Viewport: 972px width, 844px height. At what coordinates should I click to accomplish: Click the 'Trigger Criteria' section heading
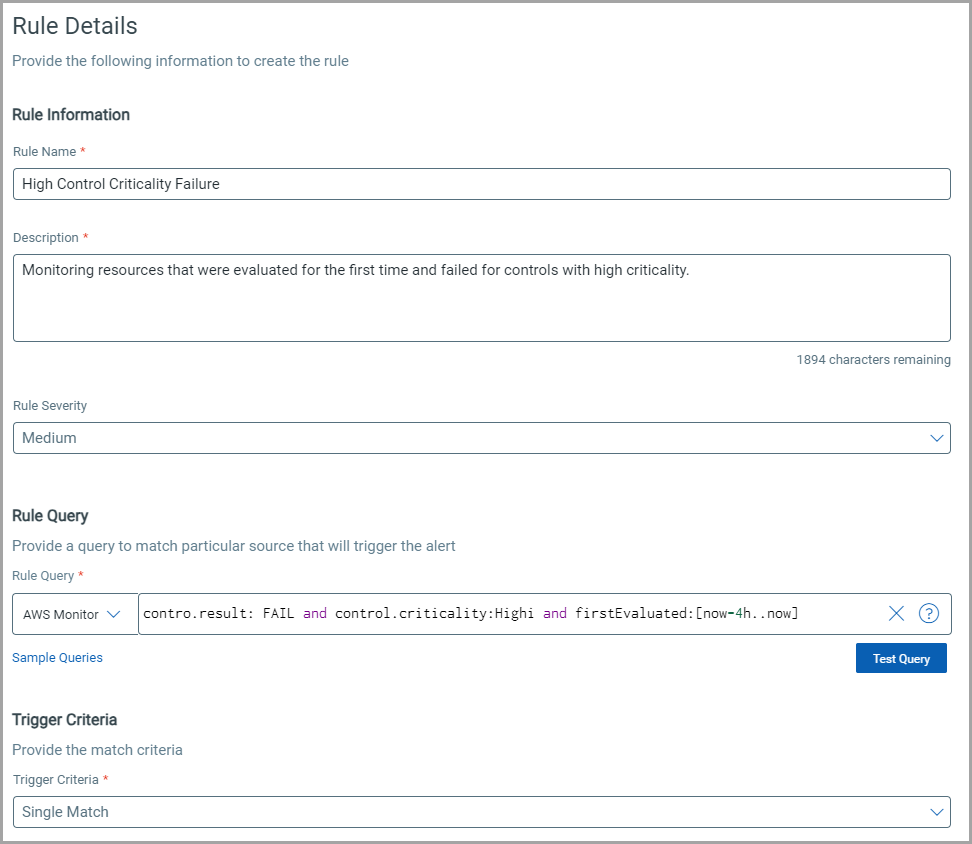(64, 719)
